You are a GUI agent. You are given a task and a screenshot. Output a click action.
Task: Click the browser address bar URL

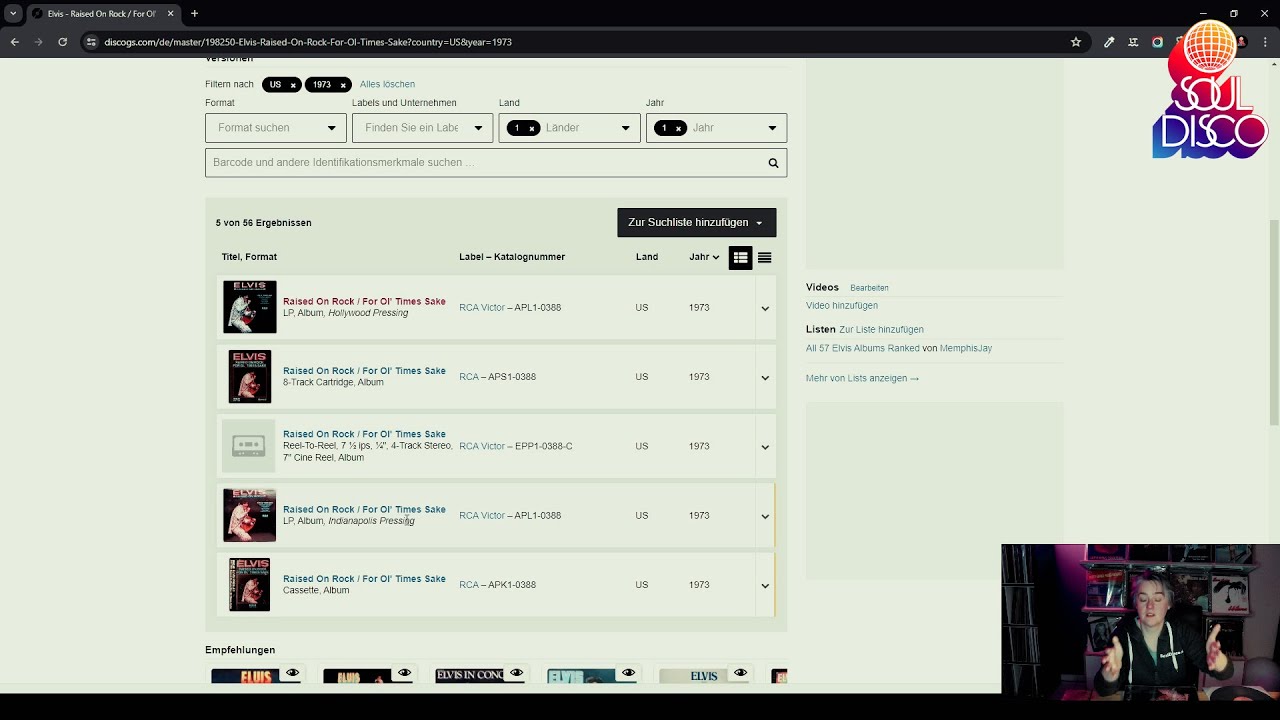click(308, 42)
